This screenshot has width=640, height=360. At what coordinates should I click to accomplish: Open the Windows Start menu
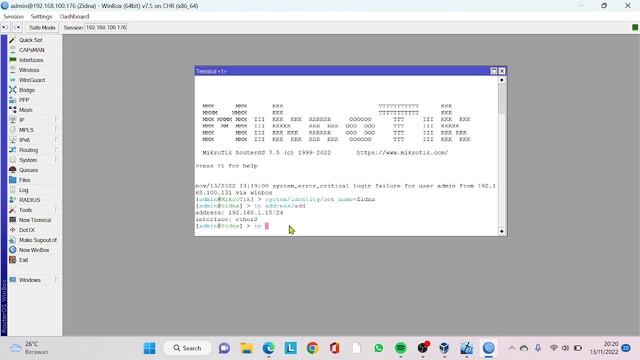(x=150, y=348)
